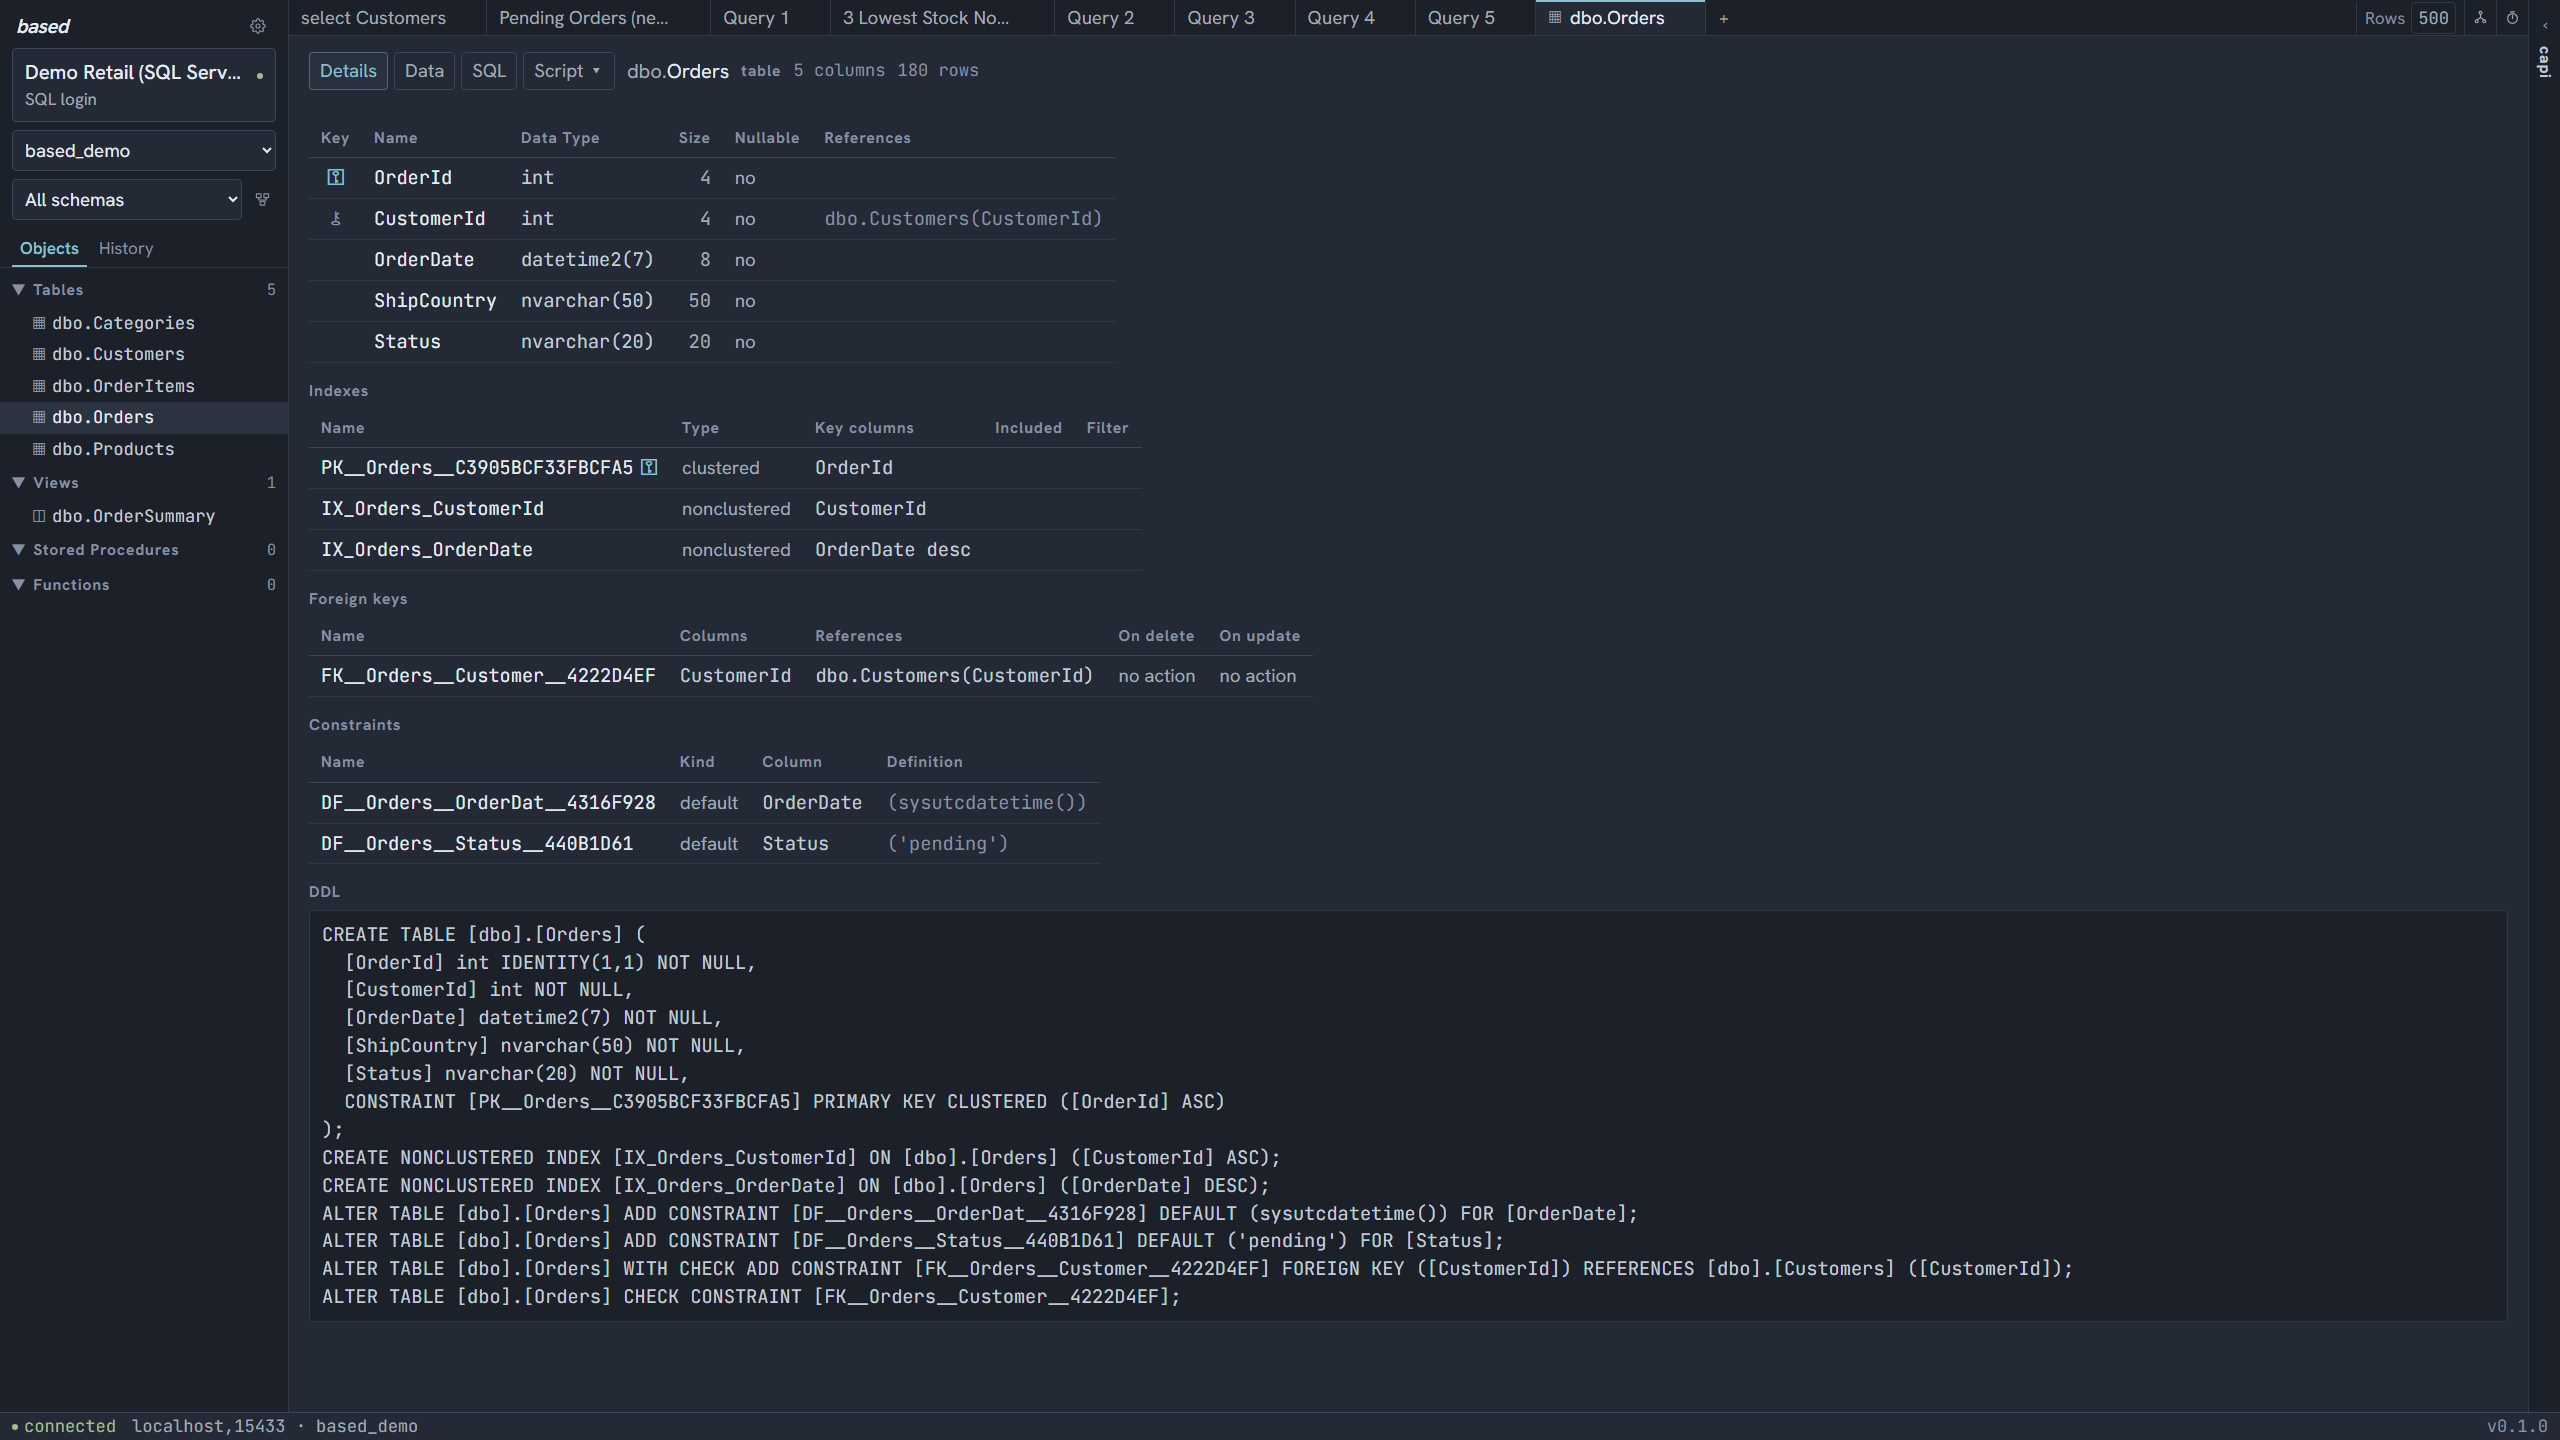Click the DF__Orders__Status__440B1D61 constraint name
Screen dimensions: 2560x1440
[477, 843]
